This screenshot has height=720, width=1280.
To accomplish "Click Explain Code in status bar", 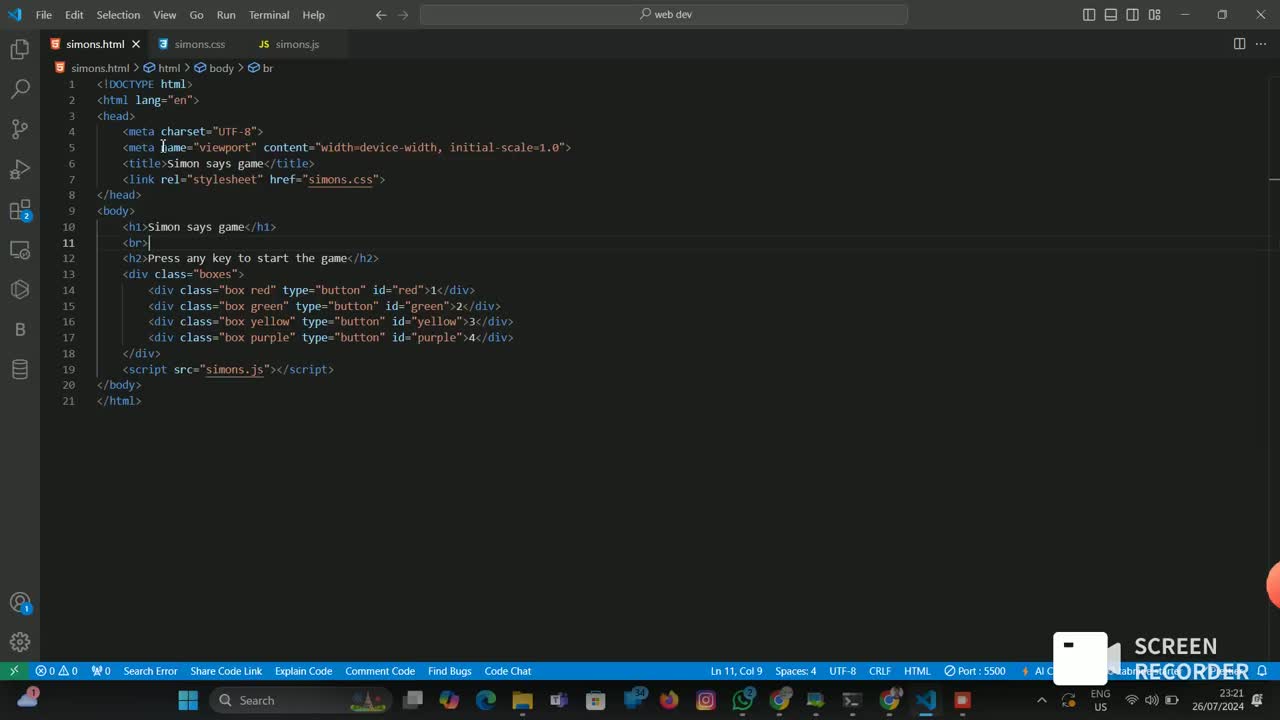I will (x=303, y=671).
